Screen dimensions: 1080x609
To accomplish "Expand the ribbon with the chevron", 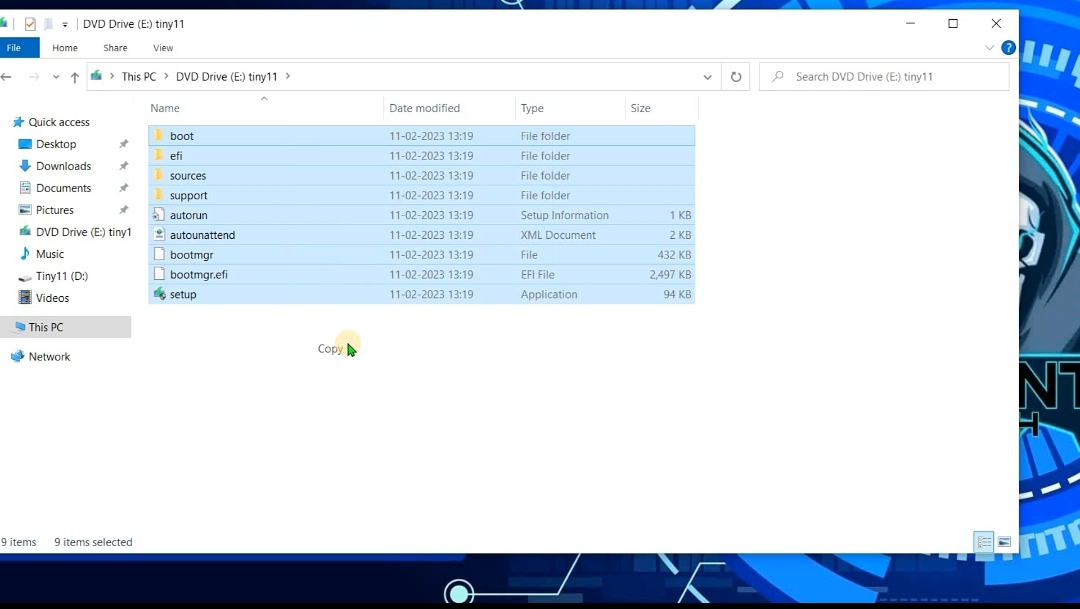I will (989, 48).
